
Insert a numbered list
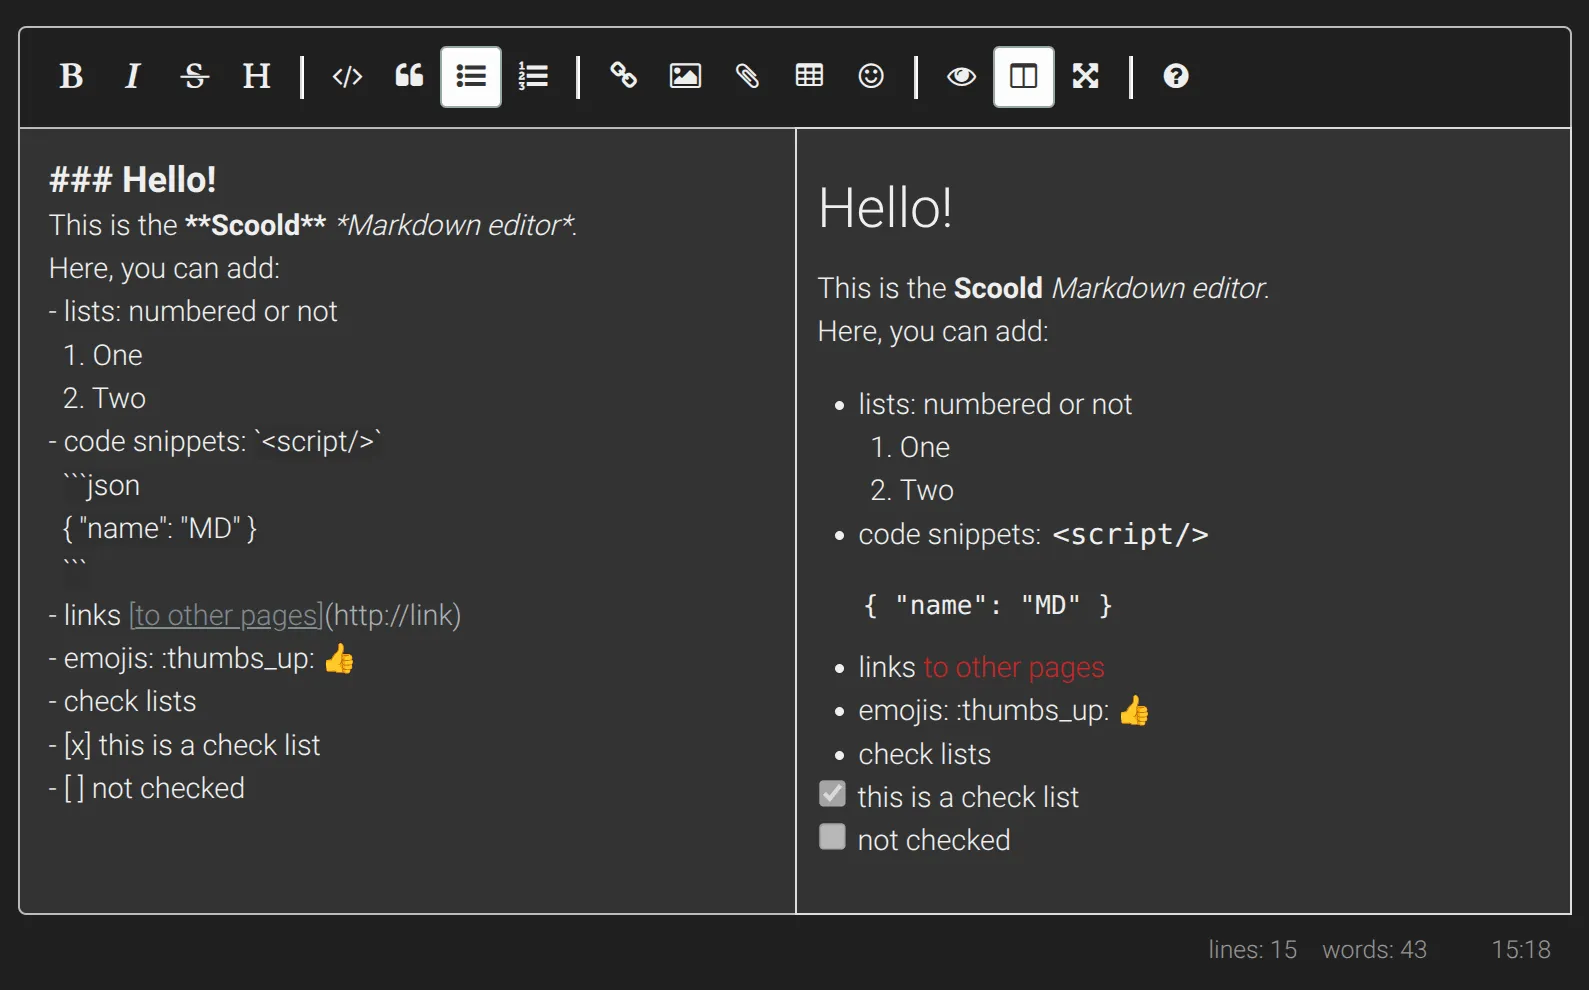coord(533,76)
